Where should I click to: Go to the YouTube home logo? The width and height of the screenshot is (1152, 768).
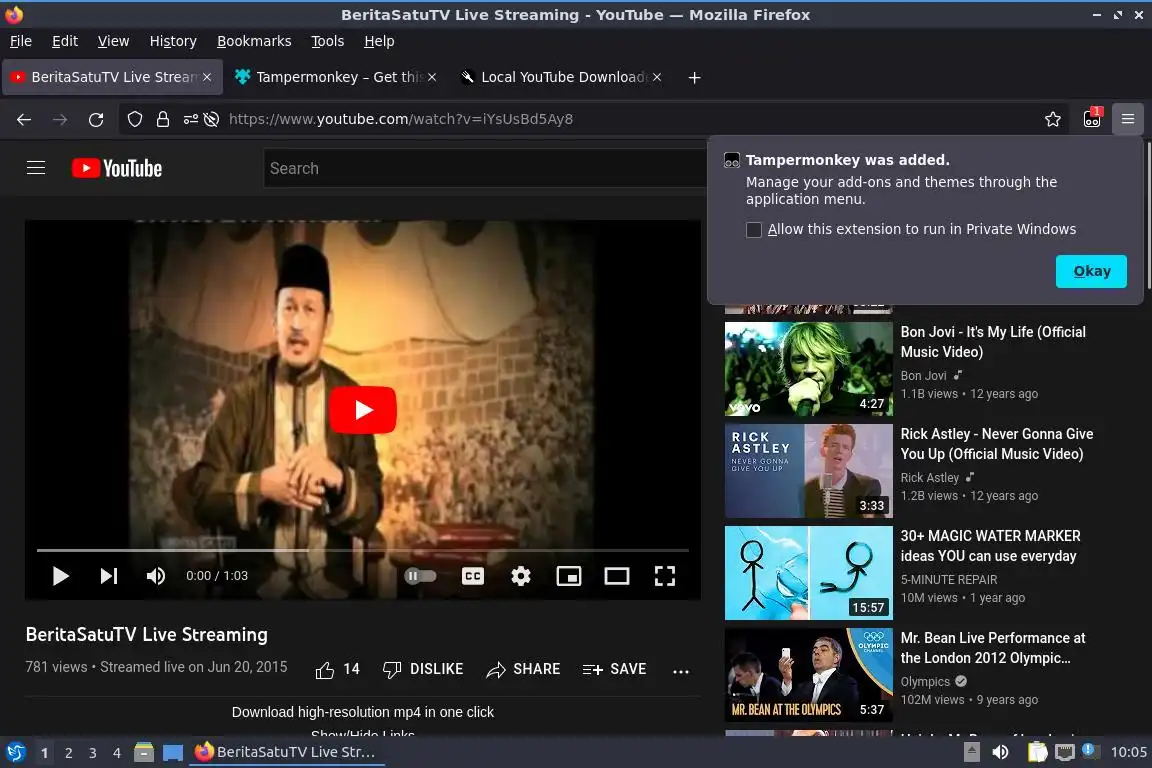[x=117, y=168]
